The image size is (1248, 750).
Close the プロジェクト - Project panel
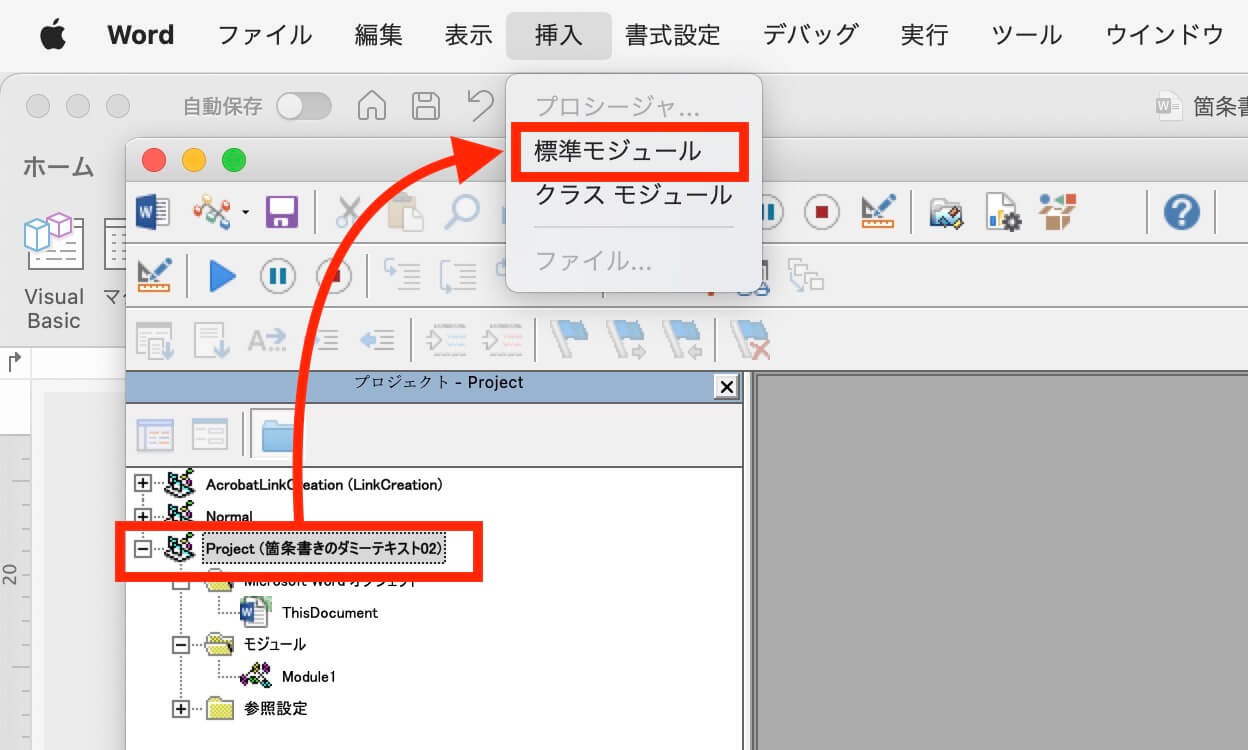coord(727,386)
